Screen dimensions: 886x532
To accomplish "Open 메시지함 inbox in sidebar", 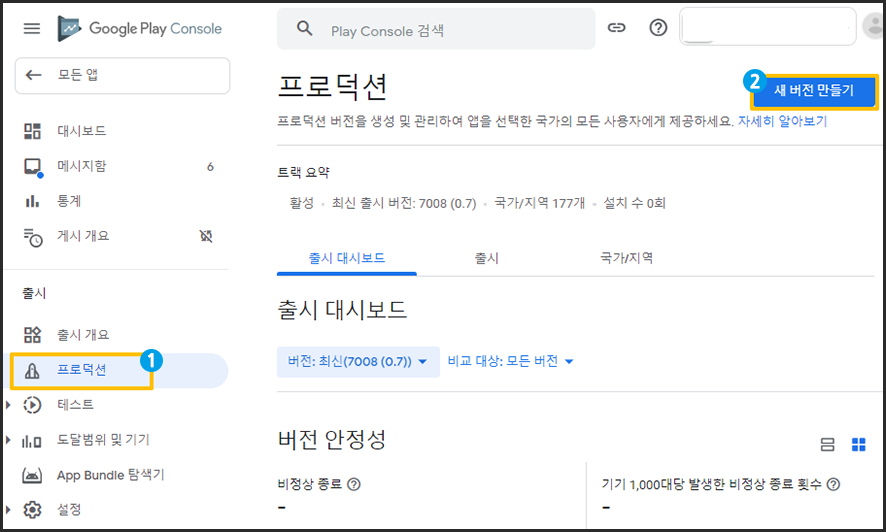I will tap(80, 166).
